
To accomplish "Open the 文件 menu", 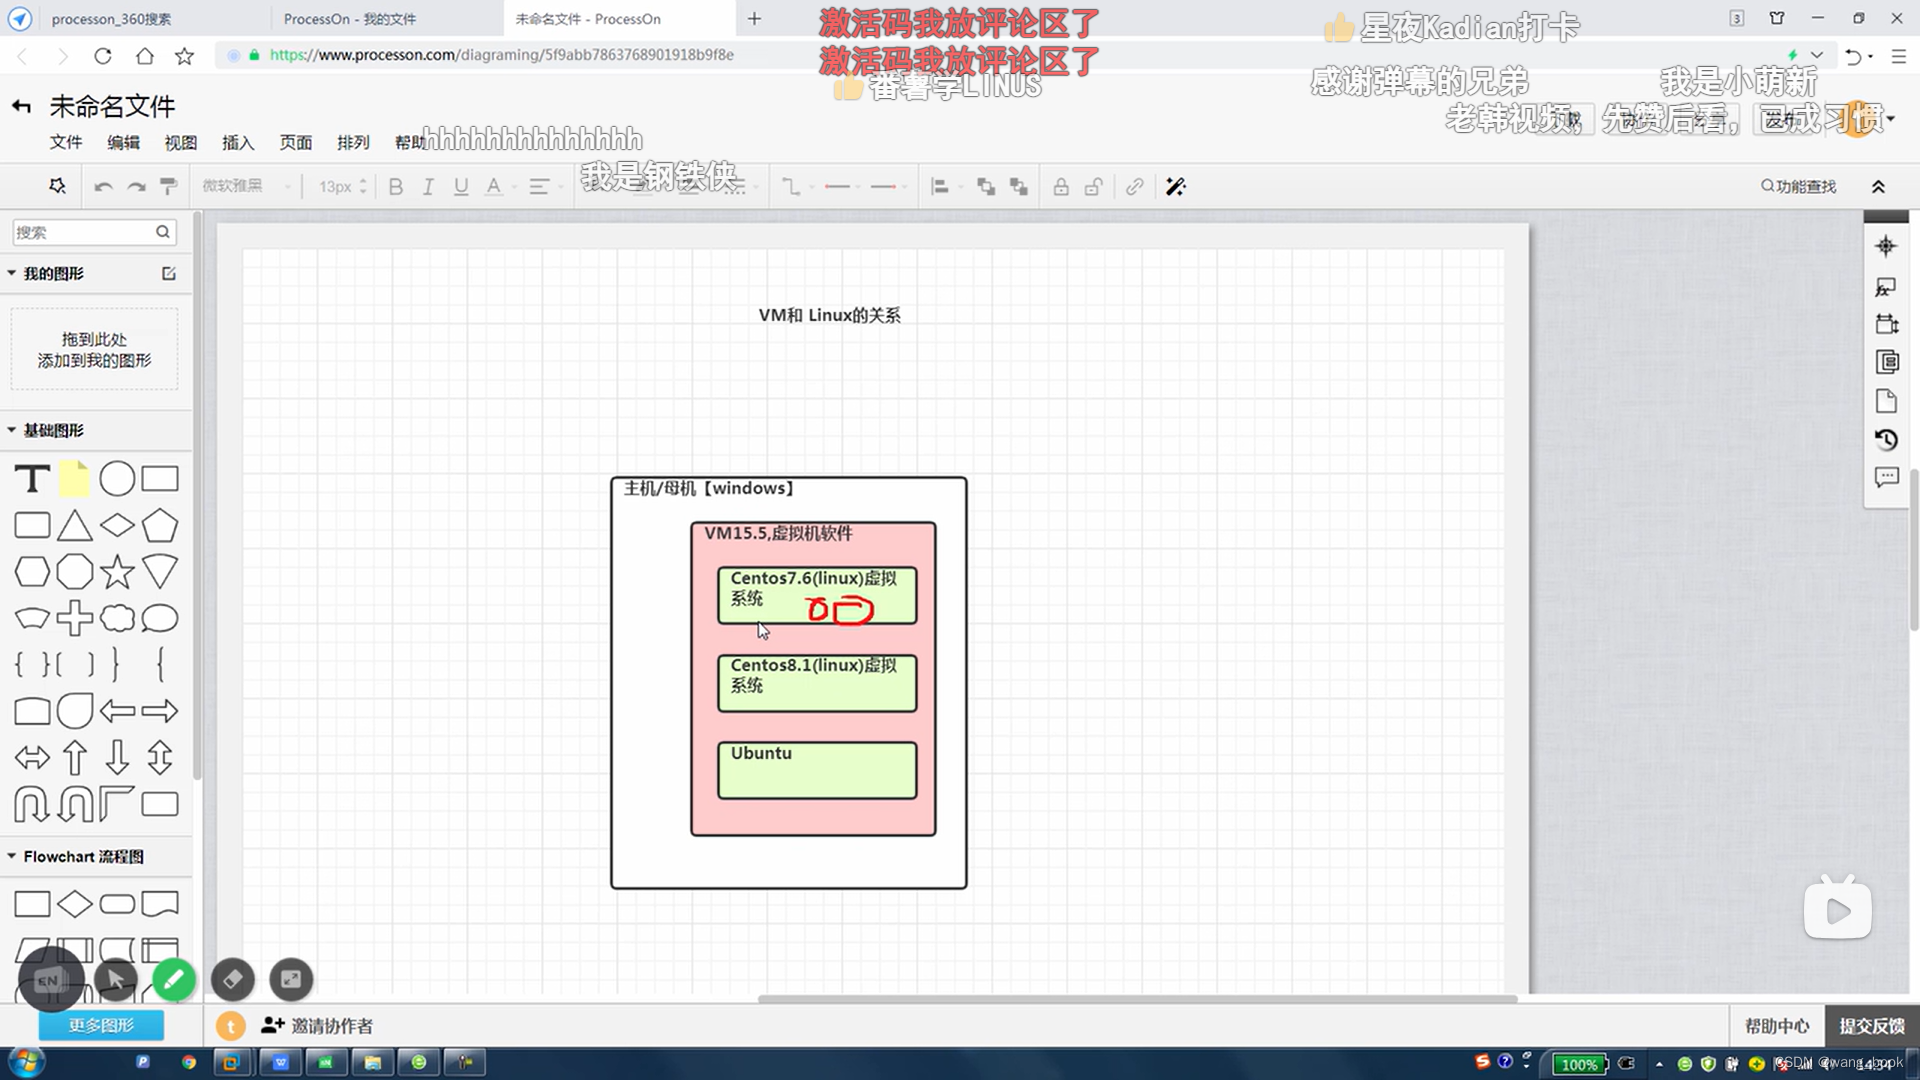I will pos(66,142).
